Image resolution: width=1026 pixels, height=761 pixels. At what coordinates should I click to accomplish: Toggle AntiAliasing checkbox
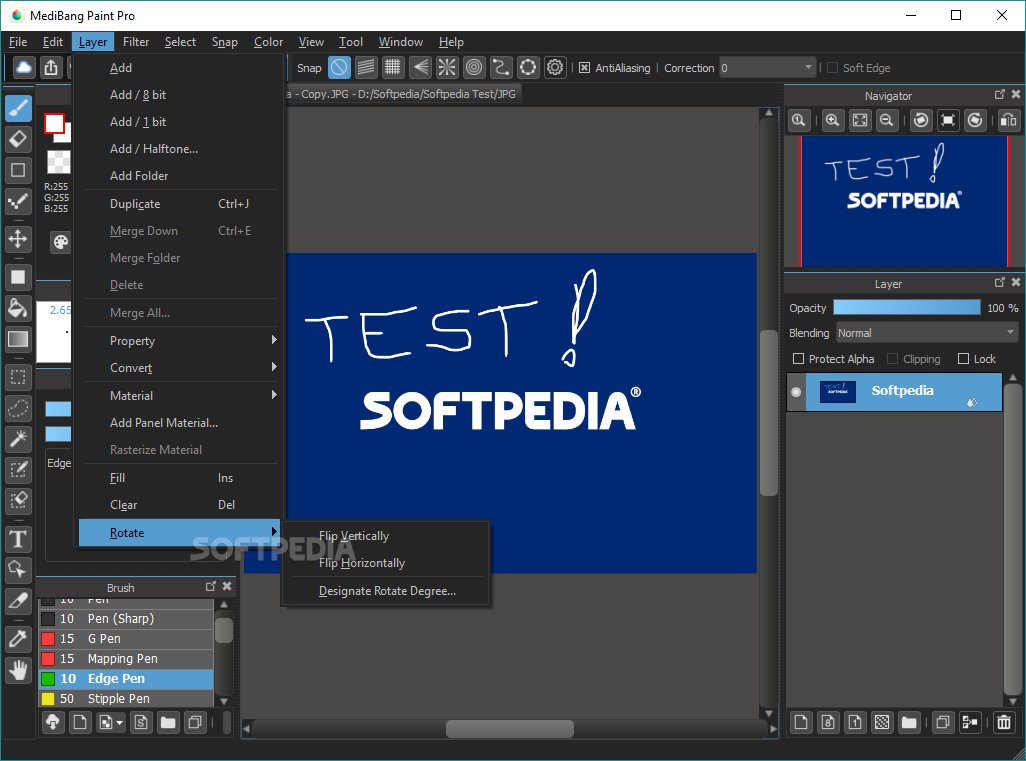pos(584,68)
